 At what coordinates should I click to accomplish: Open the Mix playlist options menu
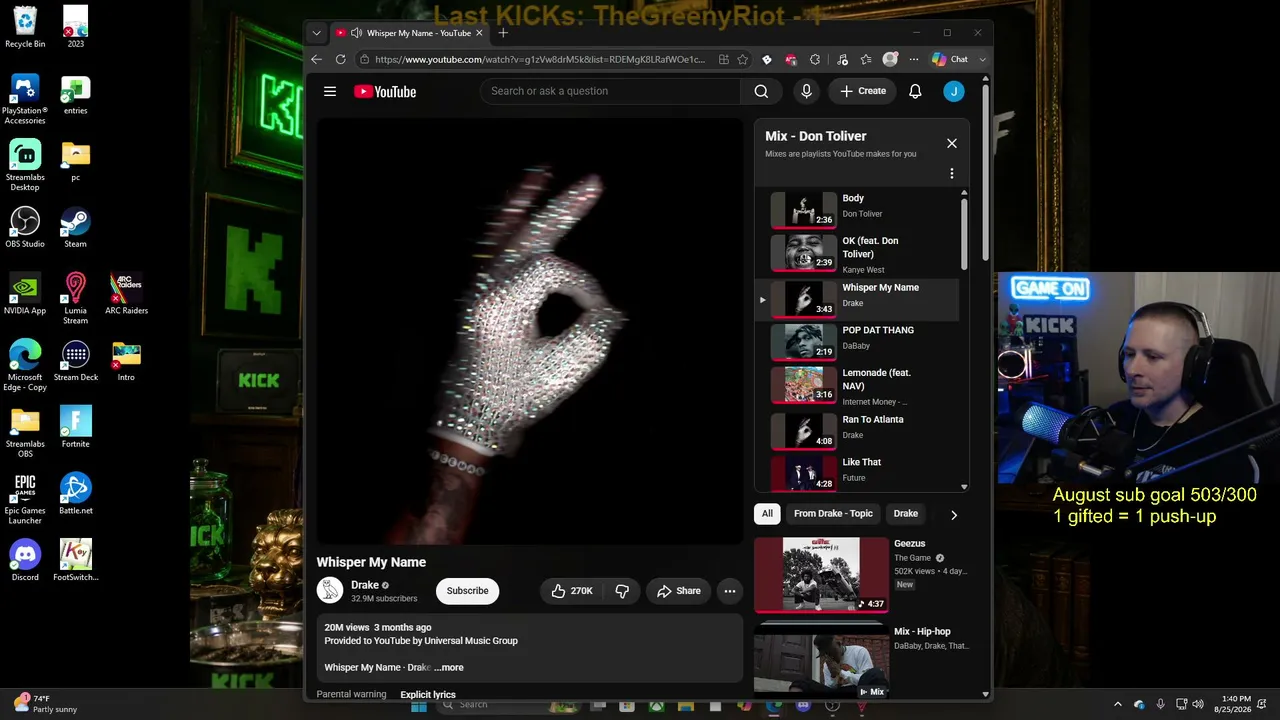952,174
